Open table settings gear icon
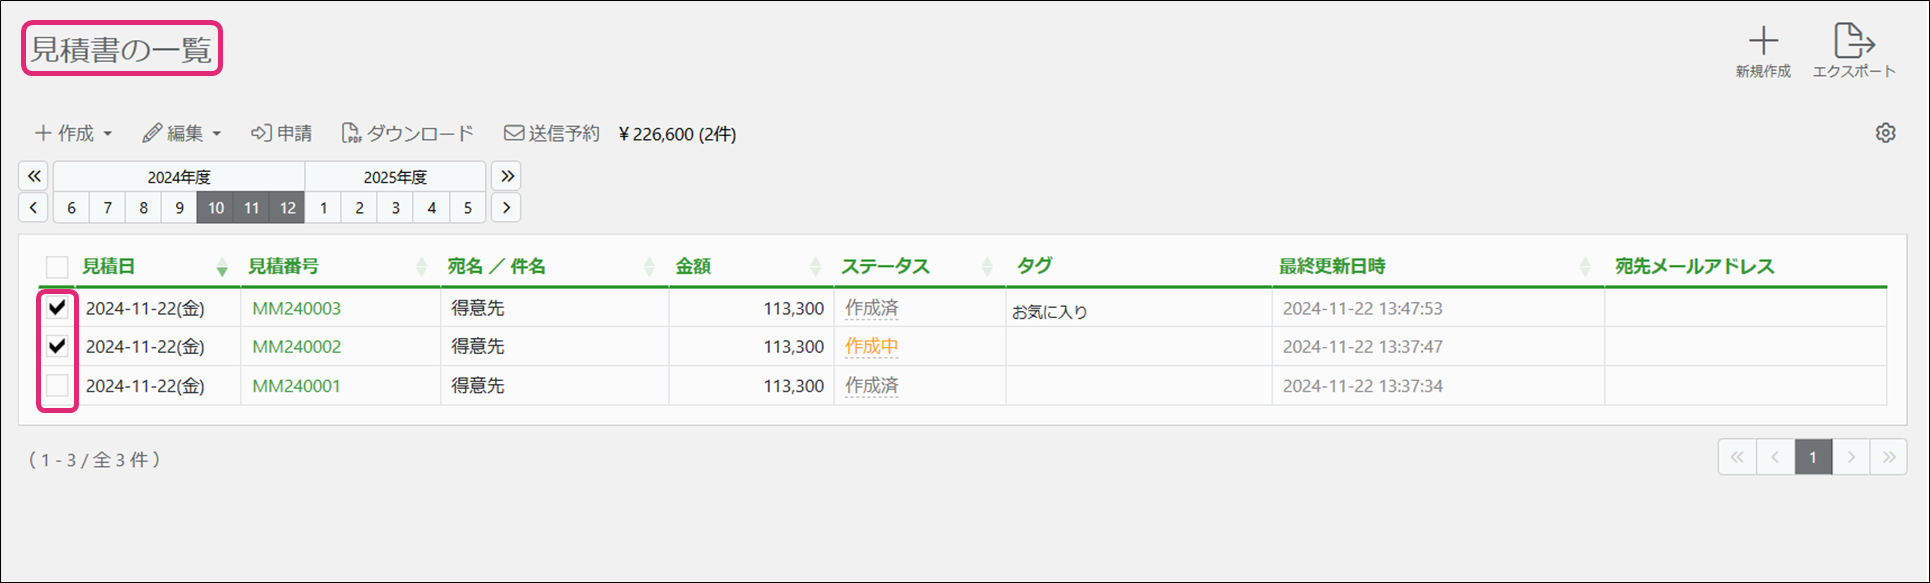The height and width of the screenshot is (583, 1930). (x=1885, y=133)
